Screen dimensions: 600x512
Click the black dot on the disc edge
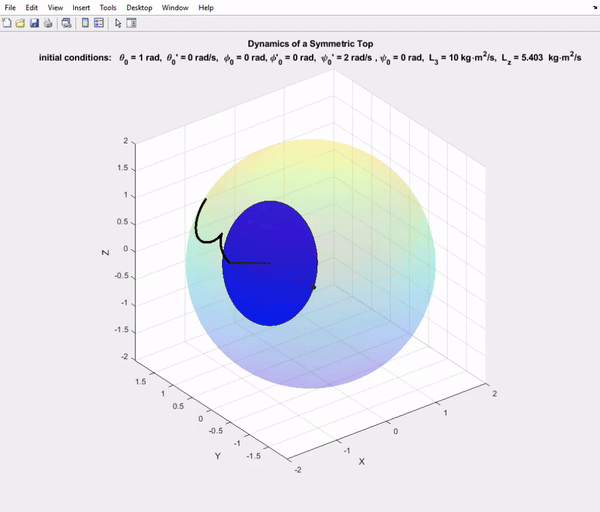coord(314,287)
